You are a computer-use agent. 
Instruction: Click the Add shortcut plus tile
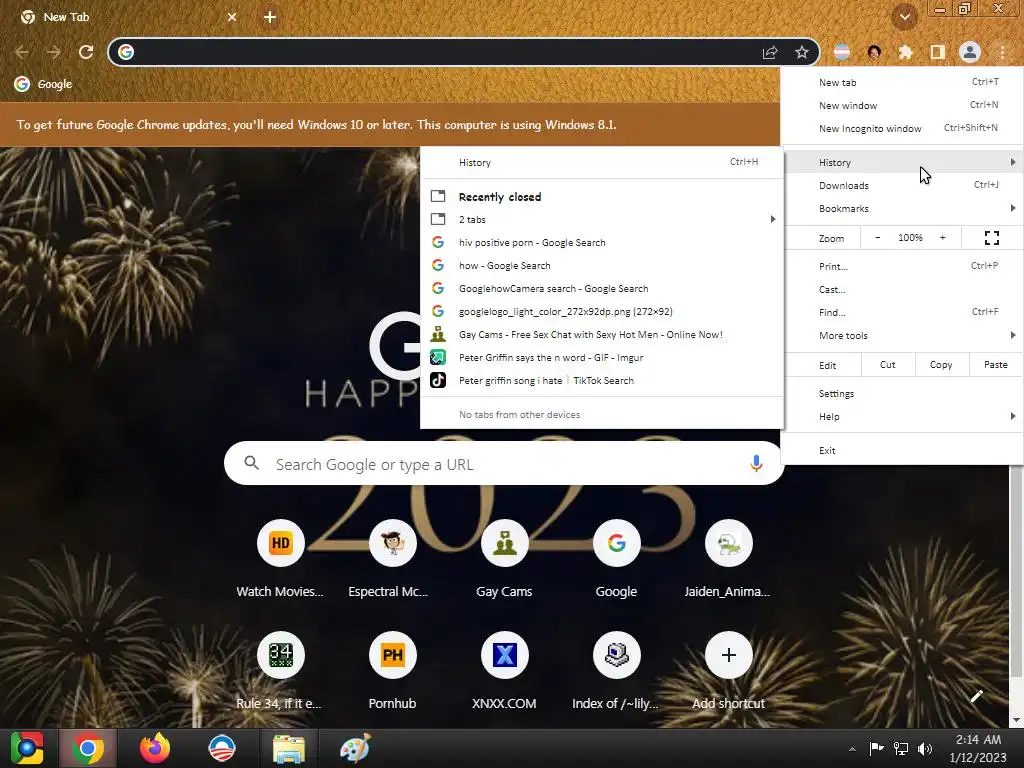click(728, 671)
